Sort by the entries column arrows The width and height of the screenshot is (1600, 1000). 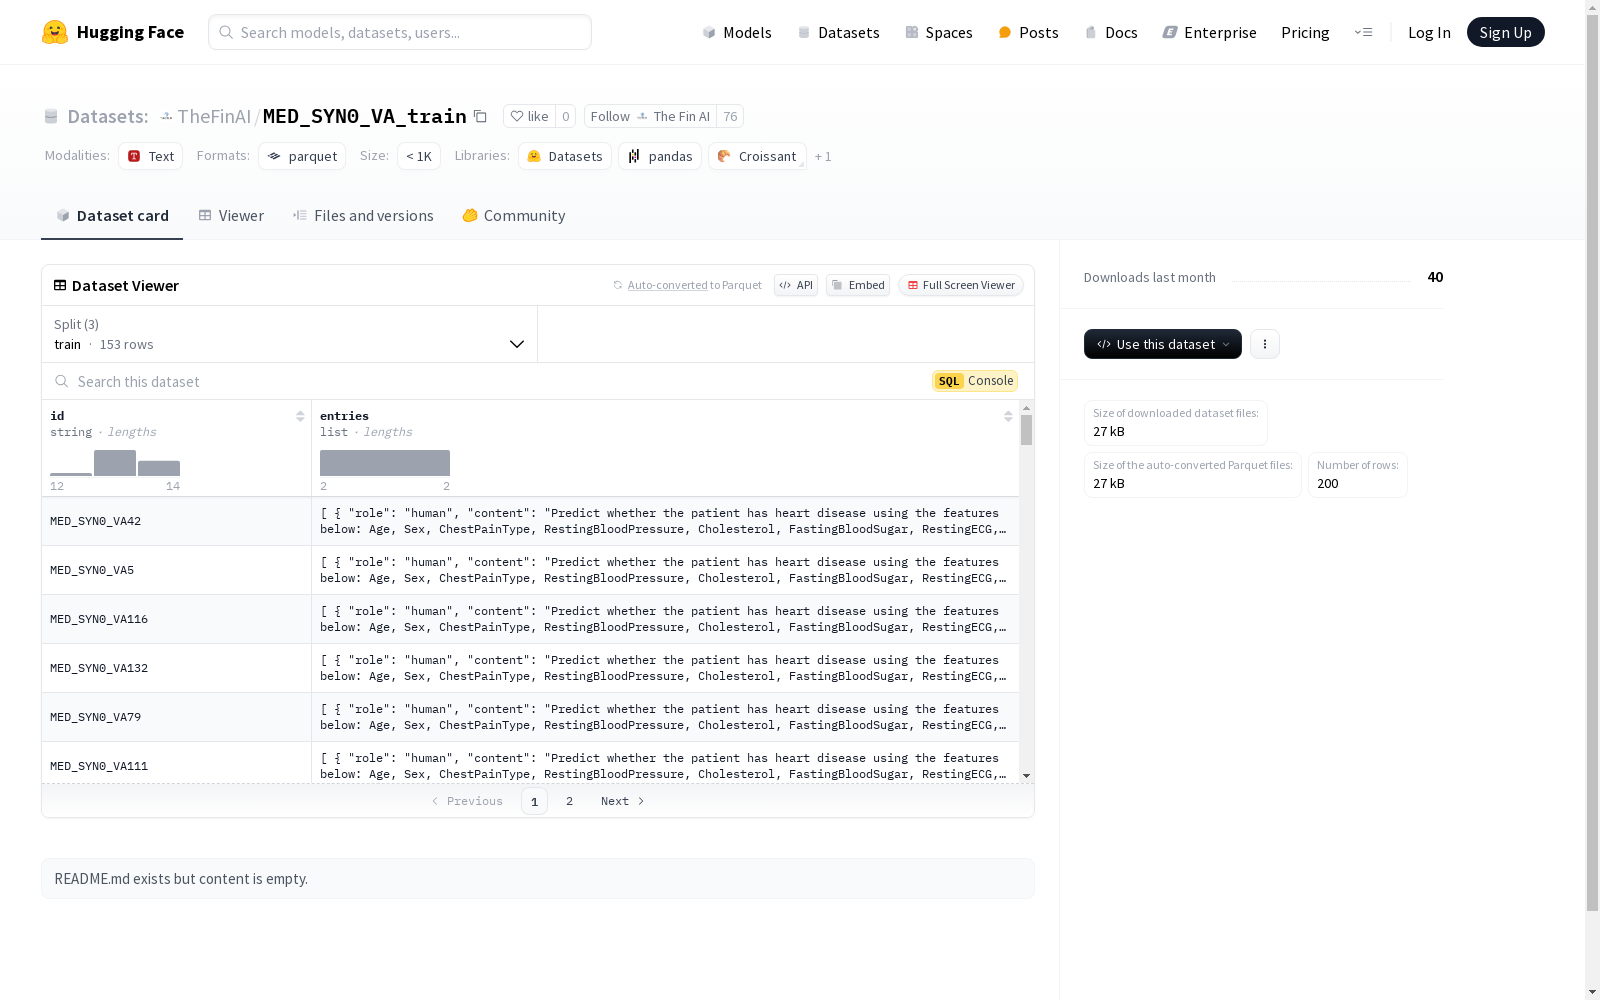tap(1008, 416)
